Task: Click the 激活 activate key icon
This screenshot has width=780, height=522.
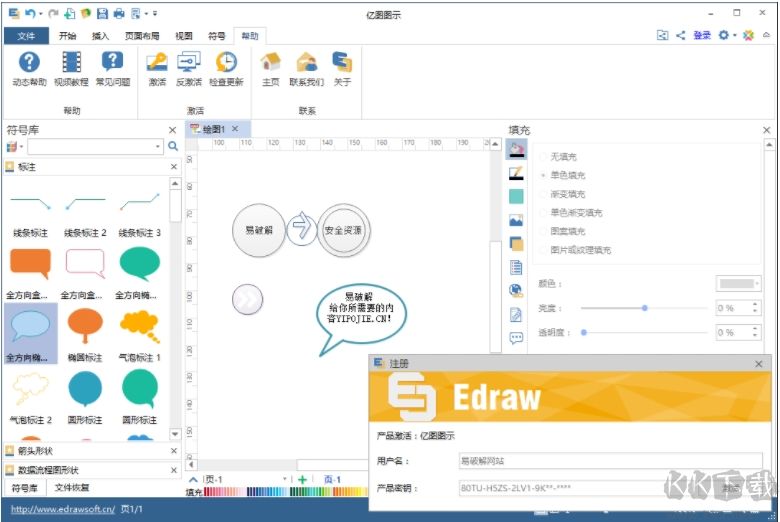Action: (157, 69)
